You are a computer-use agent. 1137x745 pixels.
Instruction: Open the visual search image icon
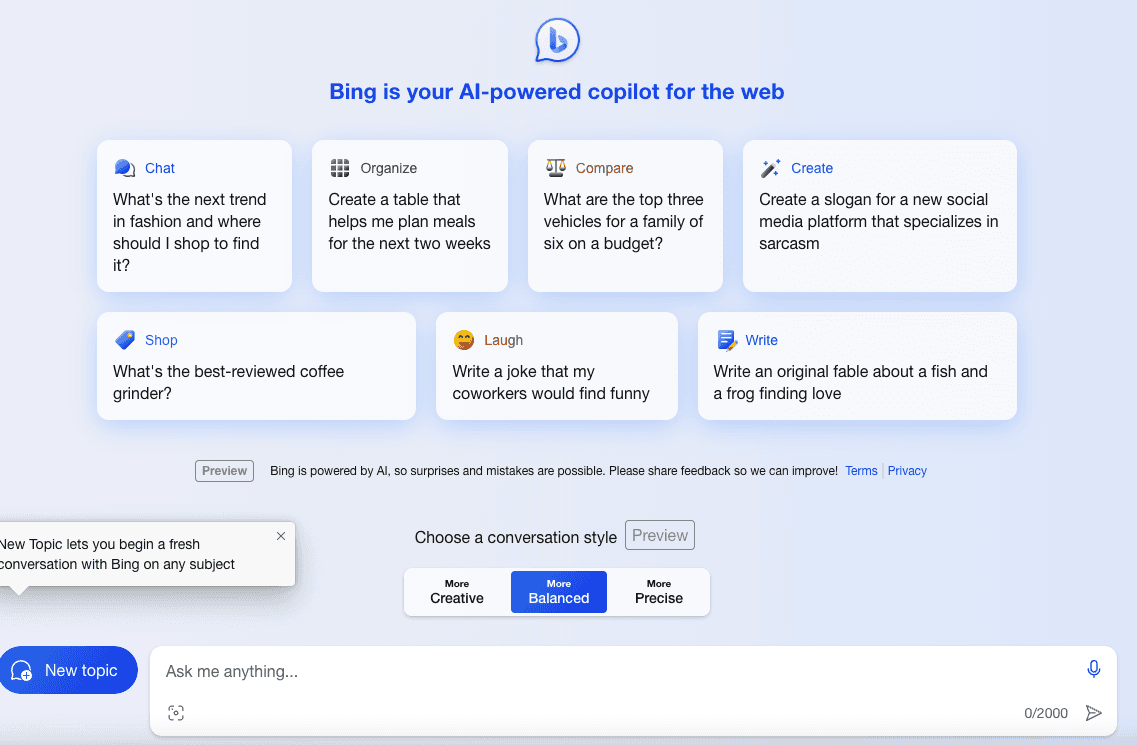[176, 713]
